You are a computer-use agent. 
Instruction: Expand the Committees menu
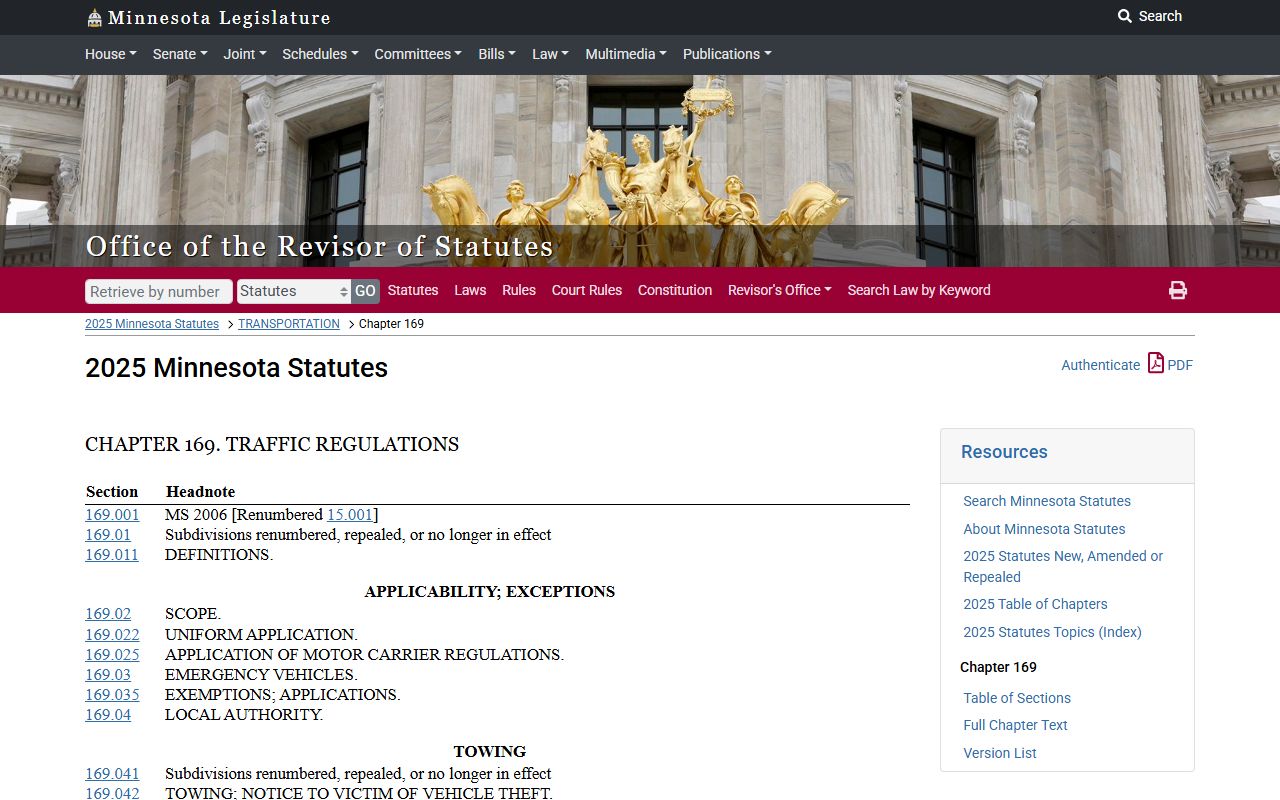(x=418, y=54)
